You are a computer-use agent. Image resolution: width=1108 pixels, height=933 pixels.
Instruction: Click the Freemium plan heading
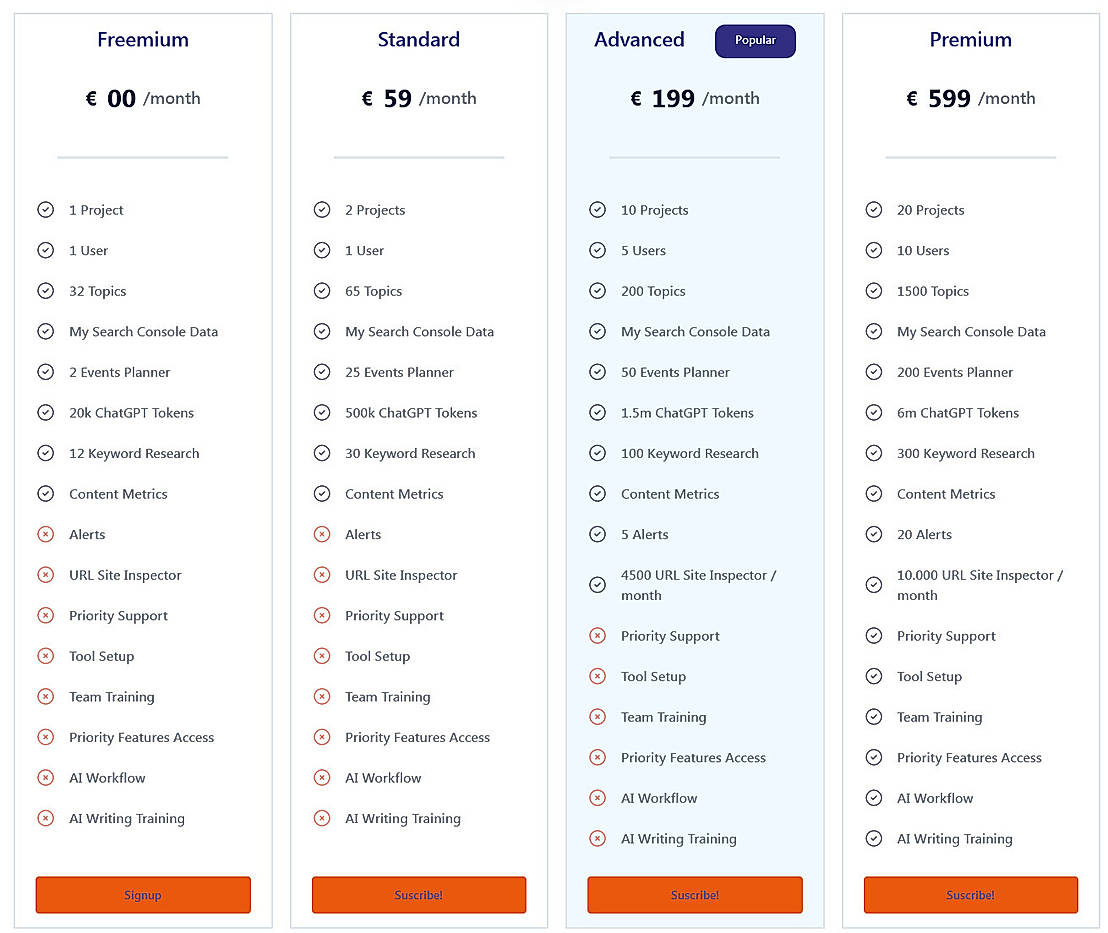pos(143,40)
